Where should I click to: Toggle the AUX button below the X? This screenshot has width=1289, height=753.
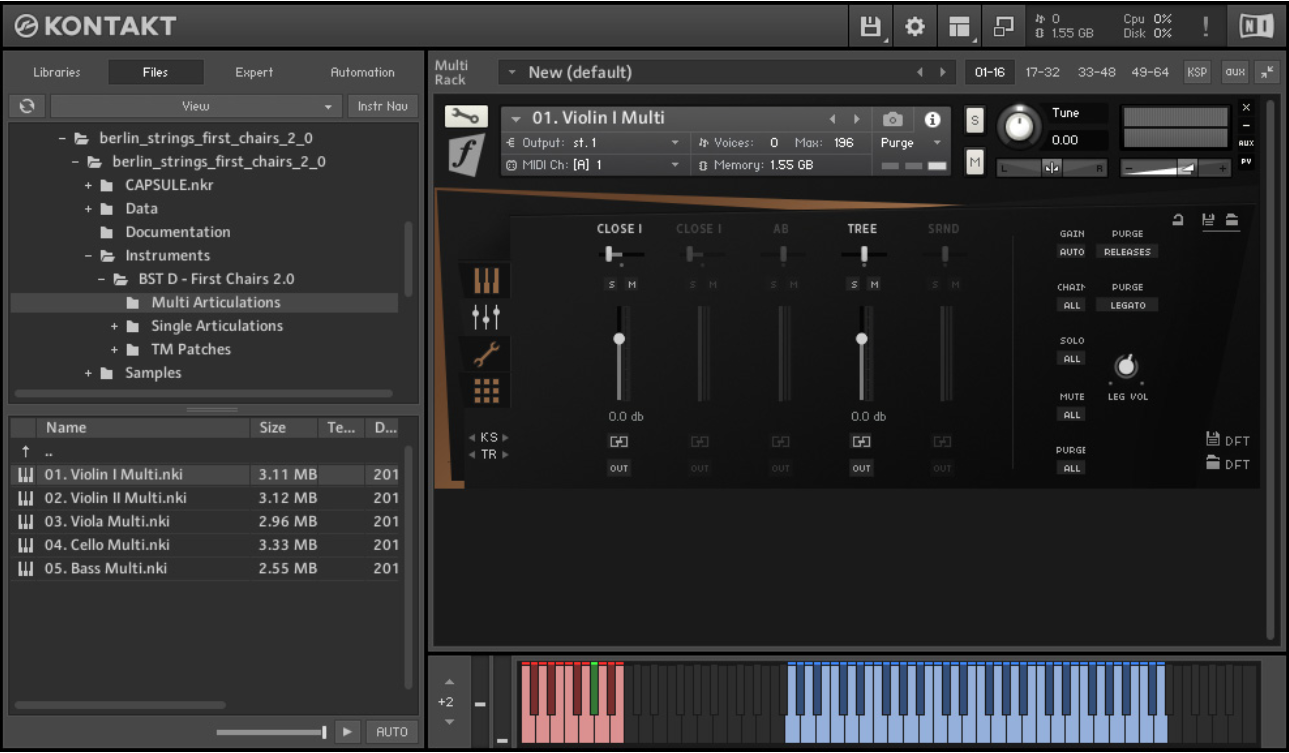(x=1246, y=143)
